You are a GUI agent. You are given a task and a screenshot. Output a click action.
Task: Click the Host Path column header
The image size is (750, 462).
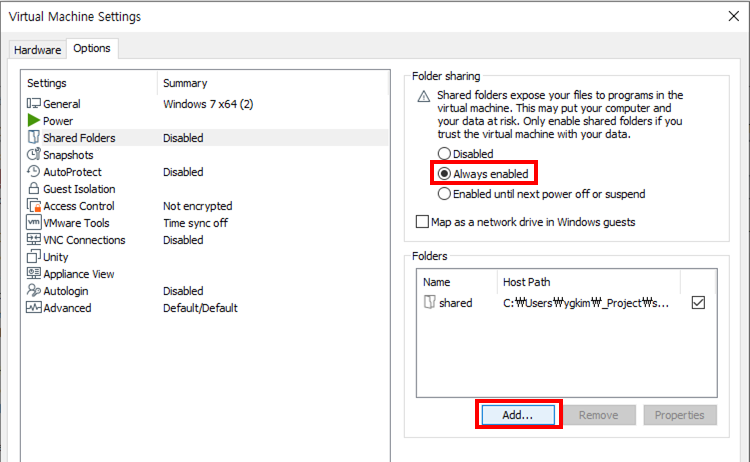tap(526, 282)
